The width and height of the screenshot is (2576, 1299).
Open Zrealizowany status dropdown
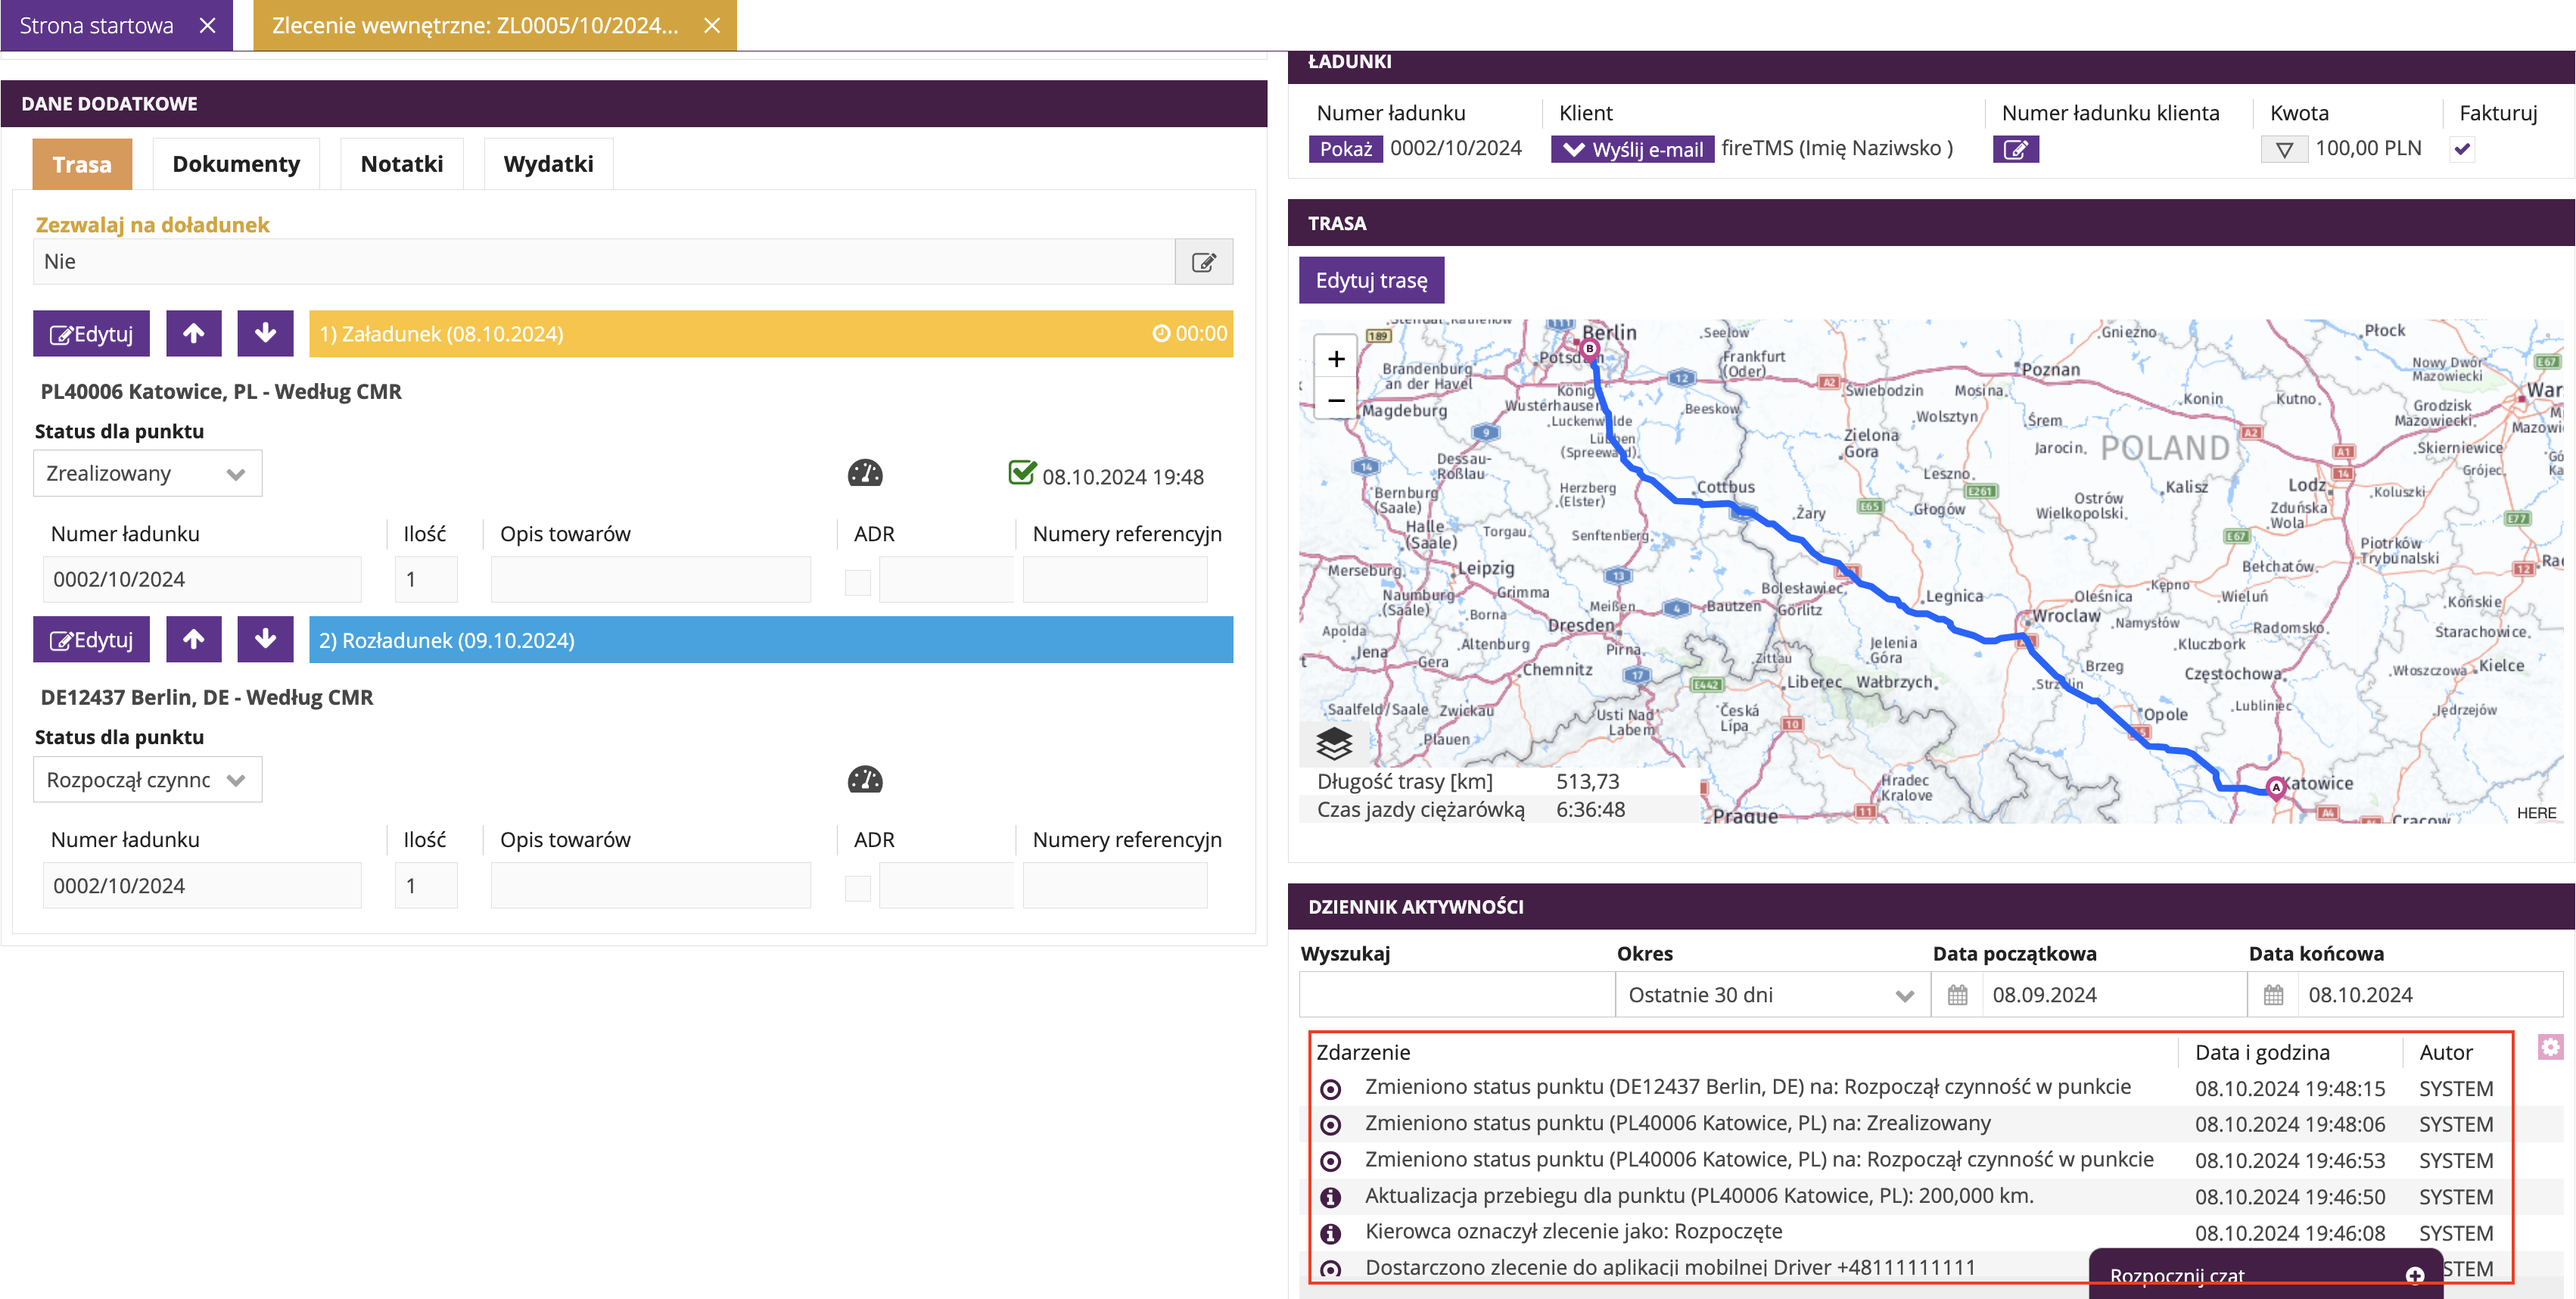point(147,474)
